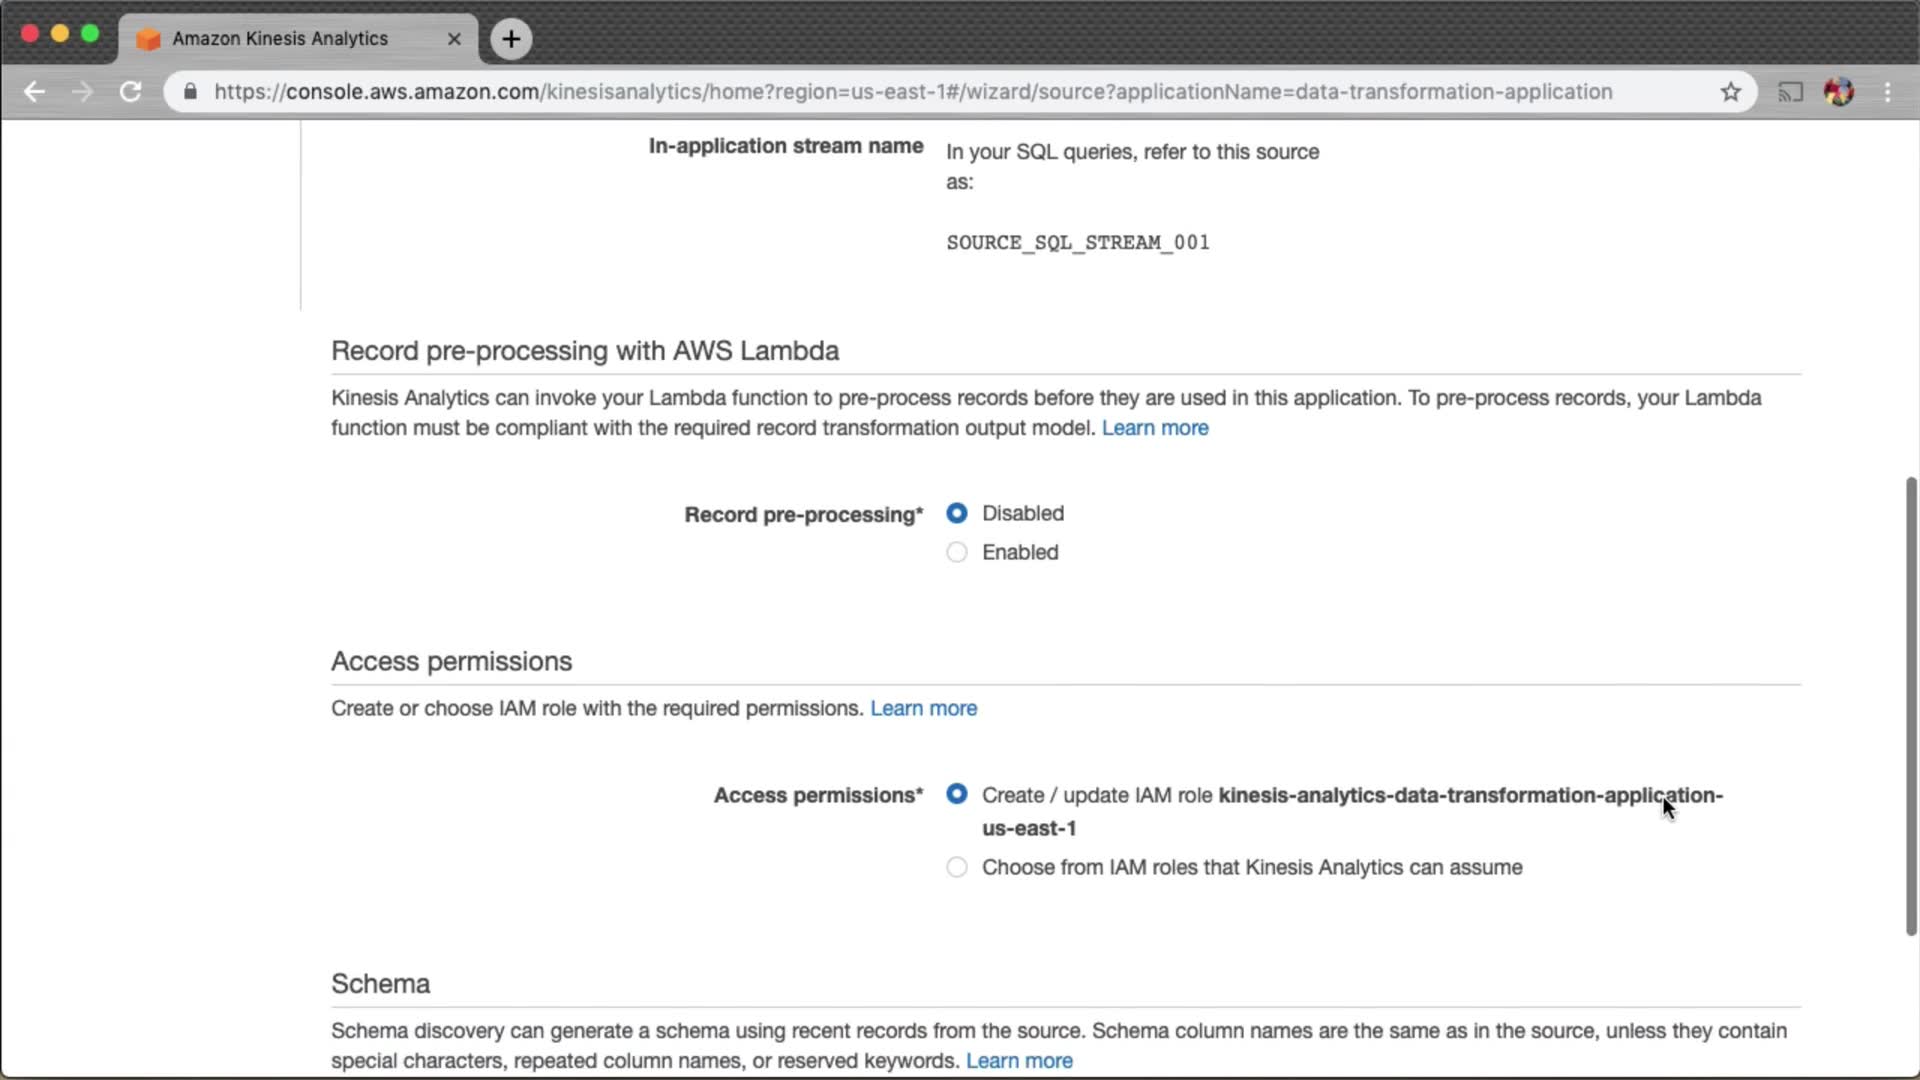Open Learn more link under Access permissions
Screen dimensions: 1920x1080
tap(923, 709)
